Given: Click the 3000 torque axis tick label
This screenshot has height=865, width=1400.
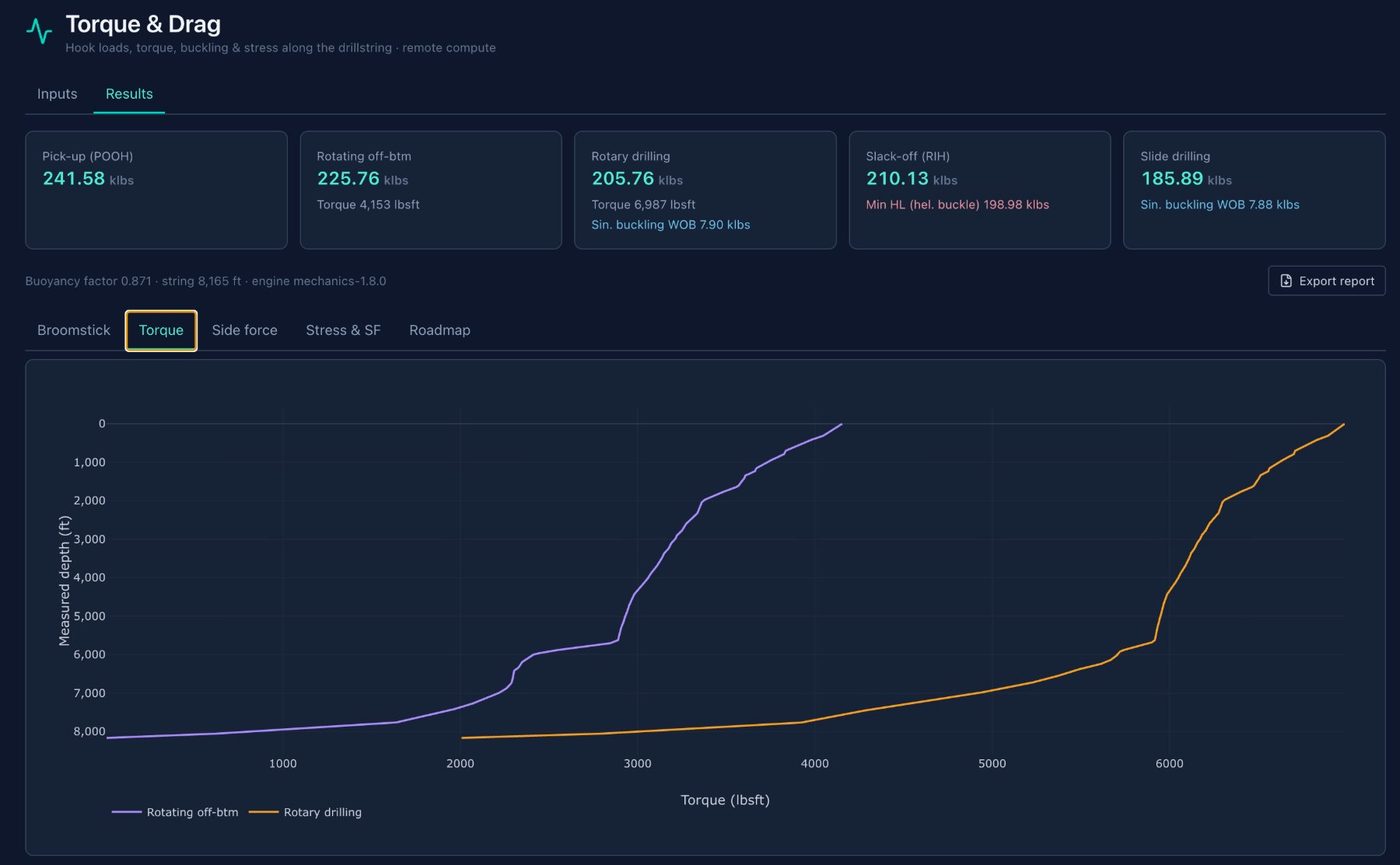Looking at the screenshot, I should (x=637, y=764).
